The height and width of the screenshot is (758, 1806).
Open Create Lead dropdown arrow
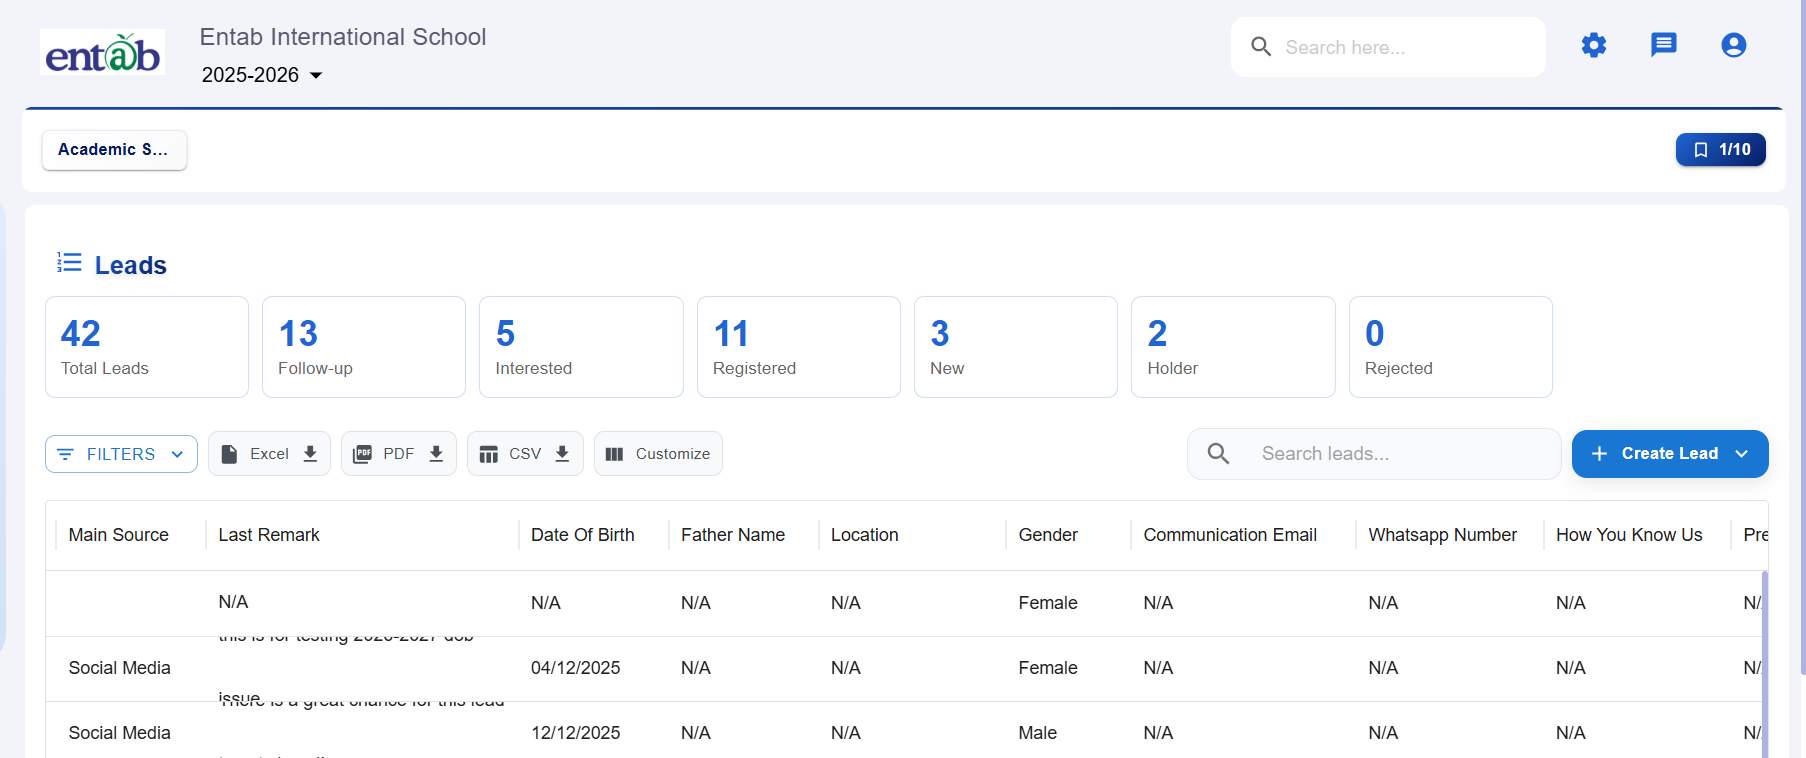[1742, 454]
